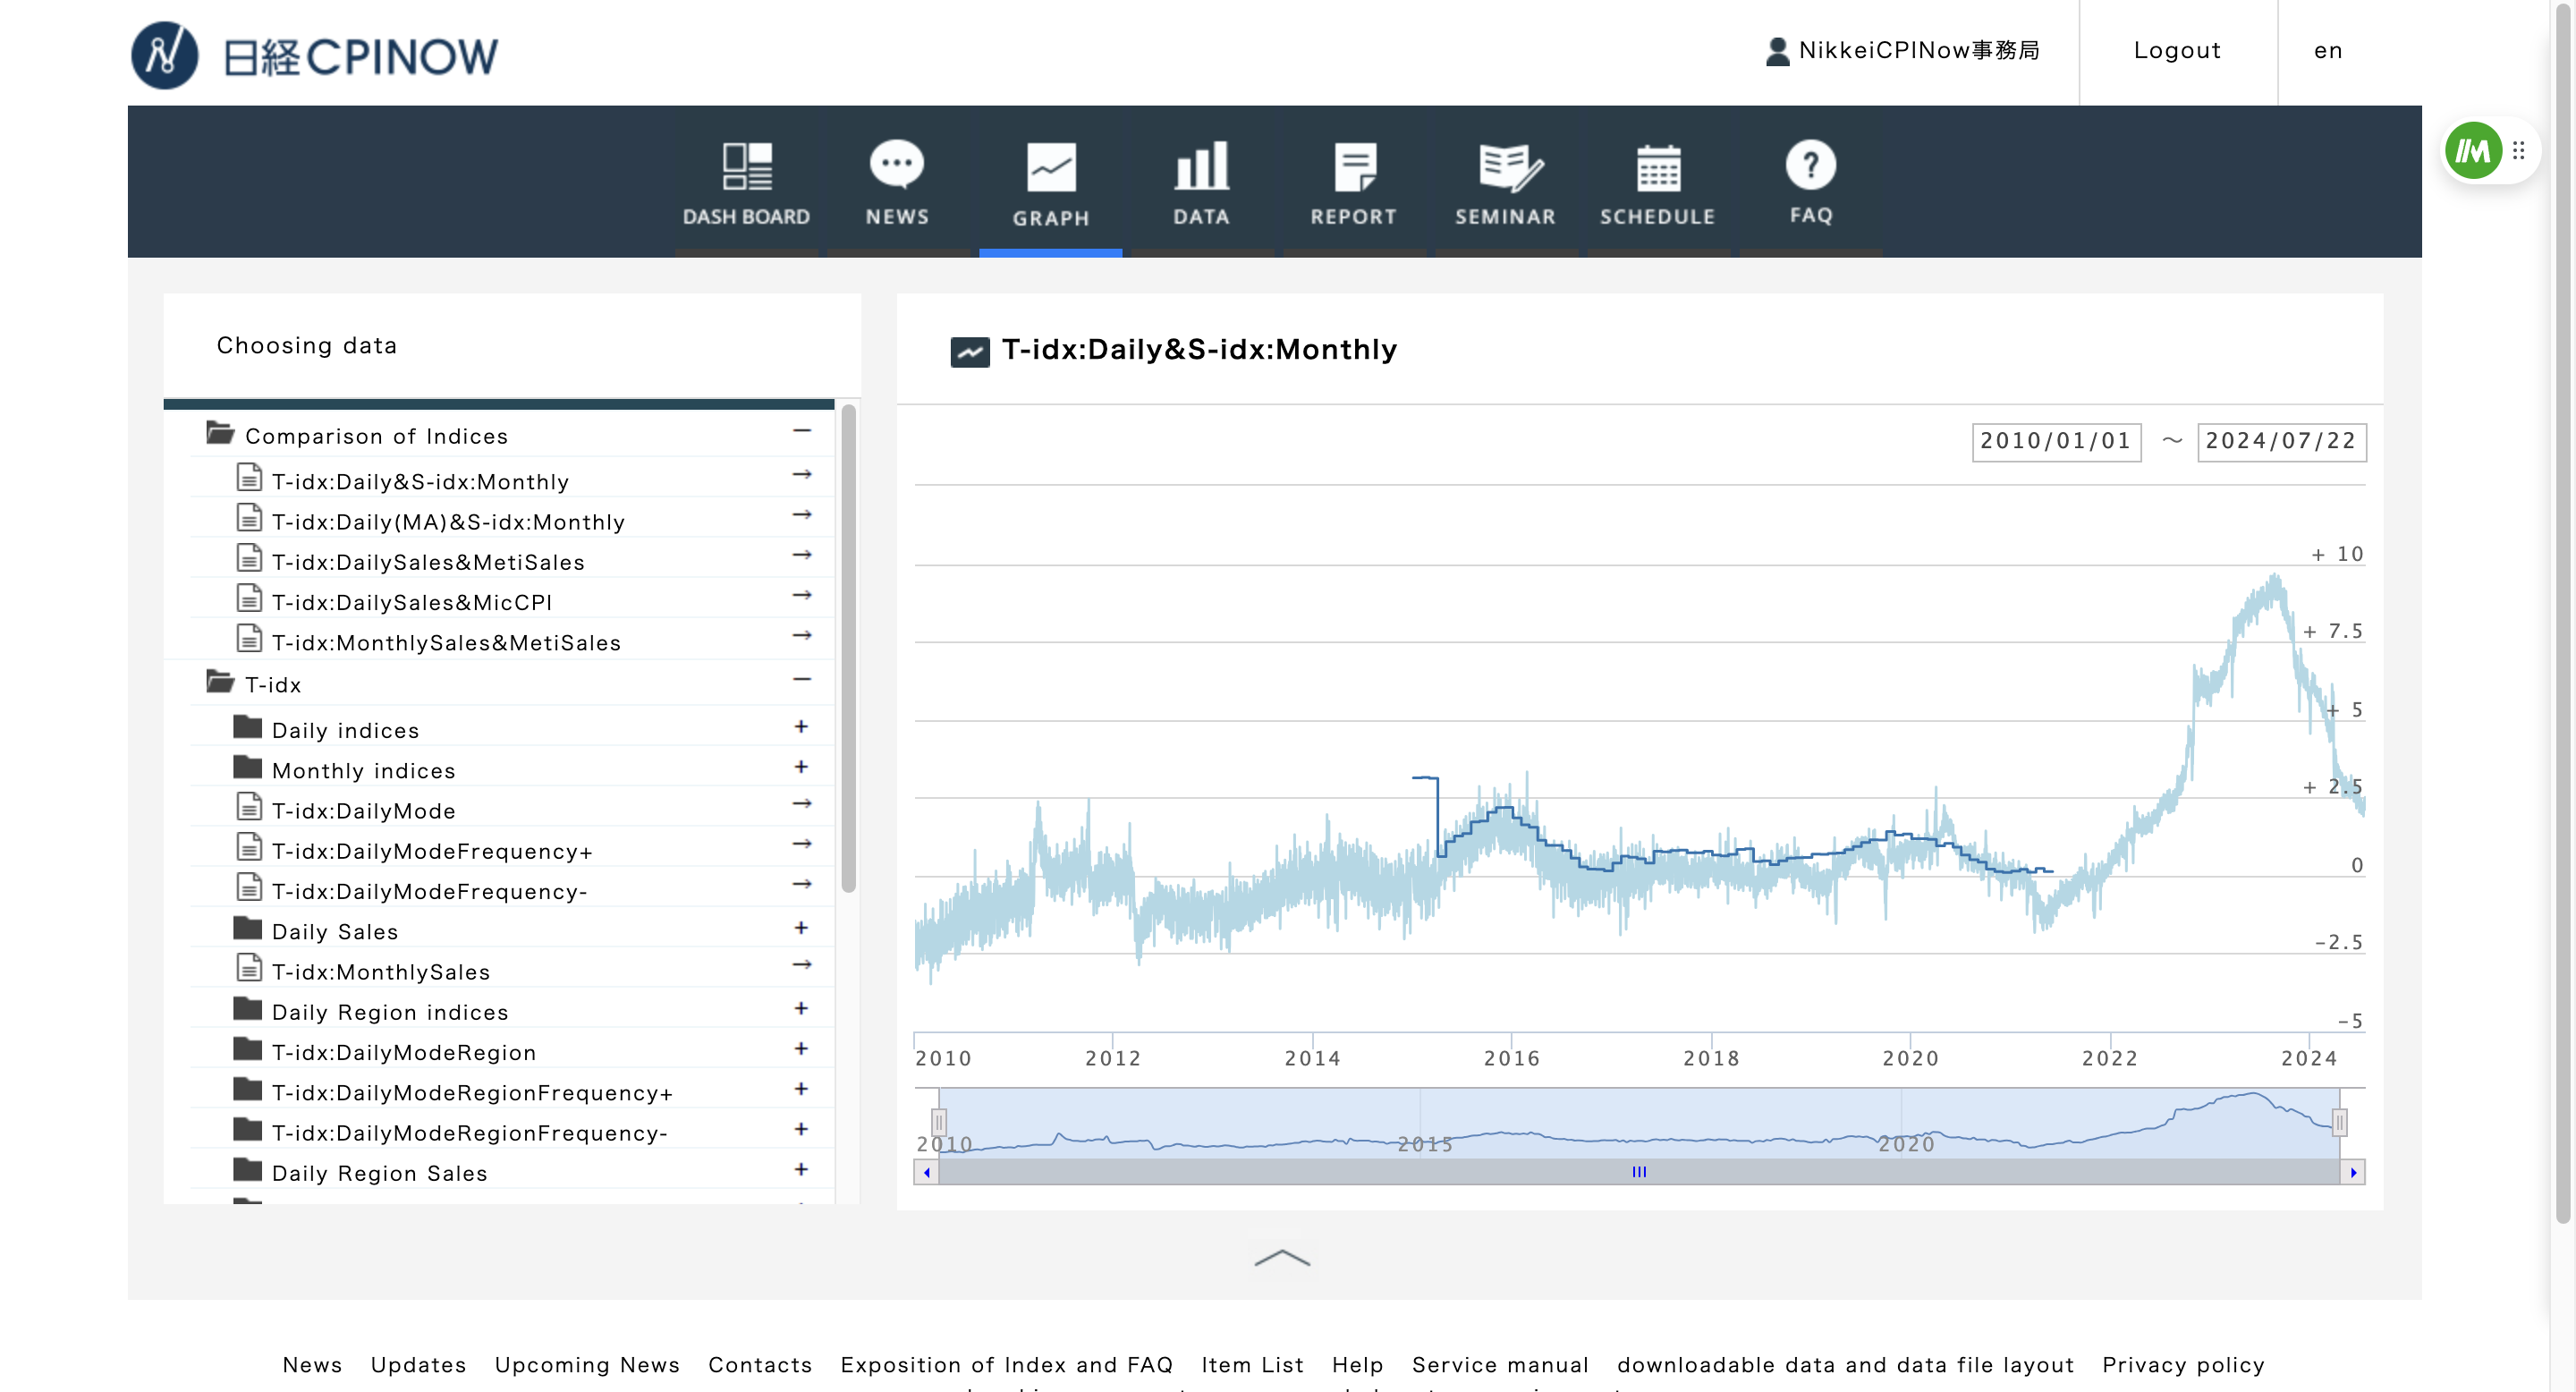2576x1392 pixels.
Task: Collapse the Comparison of Indices folder
Action: pyautogui.click(x=801, y=431)
